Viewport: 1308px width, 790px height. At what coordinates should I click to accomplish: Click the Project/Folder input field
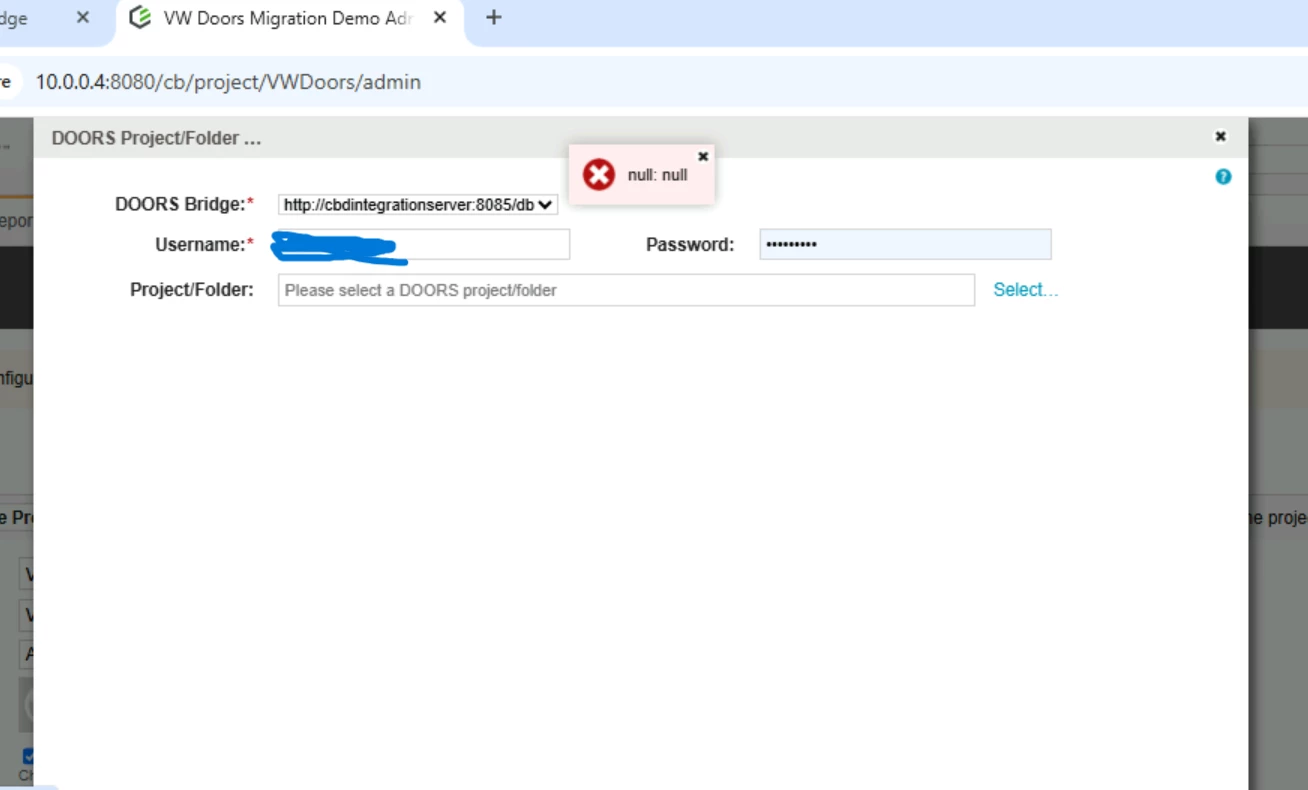point(626,290)
